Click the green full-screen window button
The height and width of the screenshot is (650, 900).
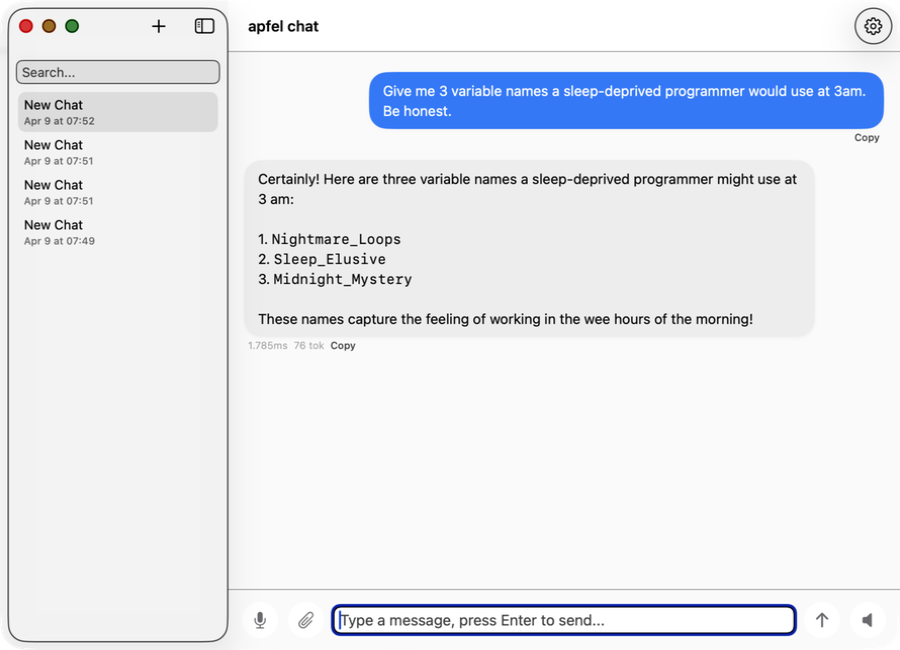point(71,26)
